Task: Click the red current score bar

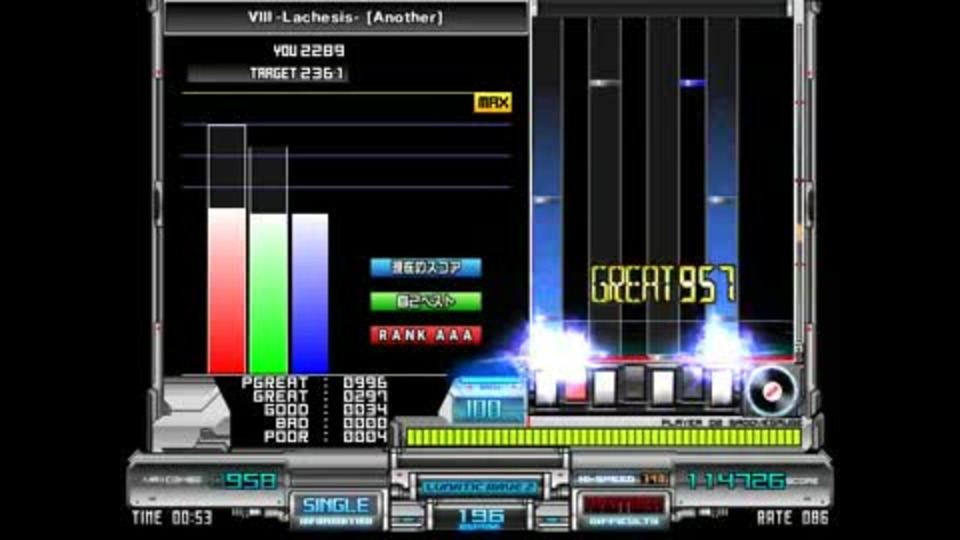Action: pos(227,290)
